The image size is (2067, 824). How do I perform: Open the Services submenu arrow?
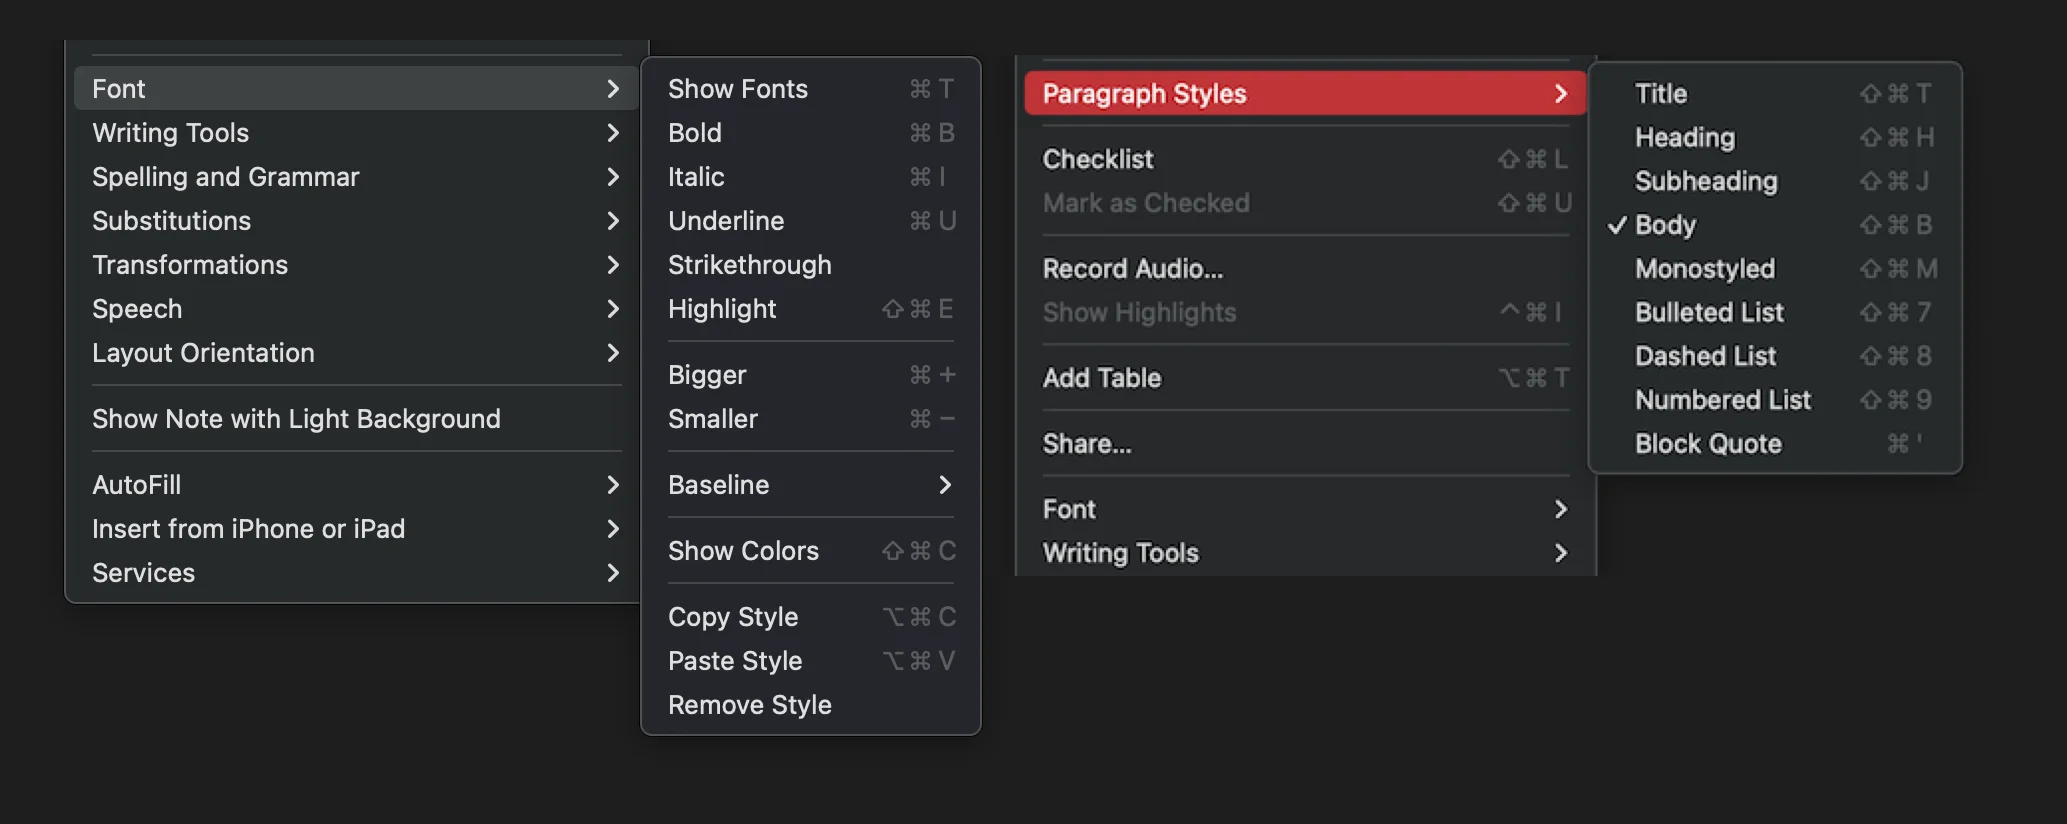point(613,573)
